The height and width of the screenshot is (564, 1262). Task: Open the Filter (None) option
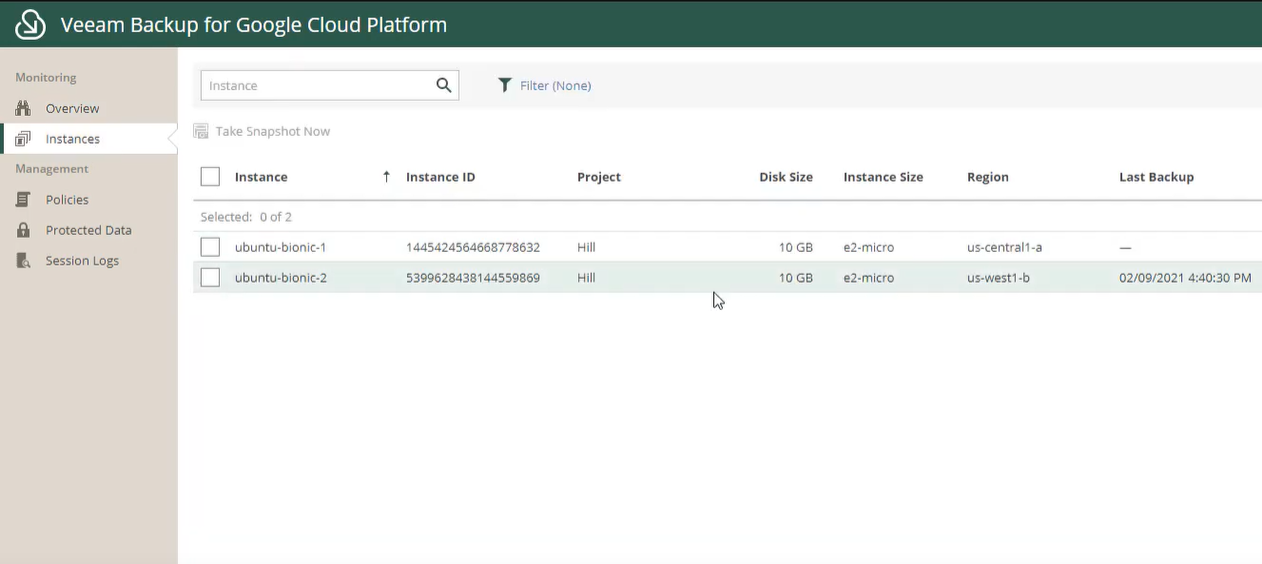coord(555,86)
